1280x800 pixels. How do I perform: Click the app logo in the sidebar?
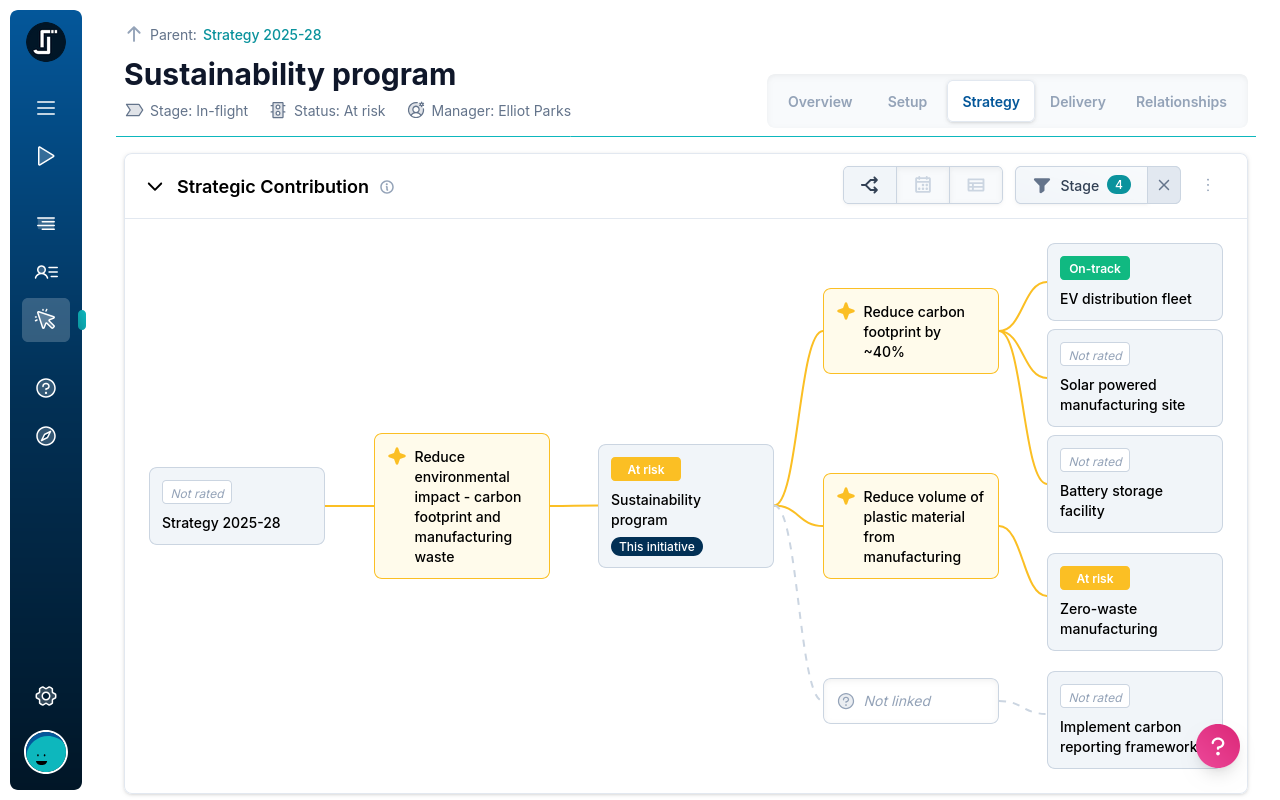(46, 42)
